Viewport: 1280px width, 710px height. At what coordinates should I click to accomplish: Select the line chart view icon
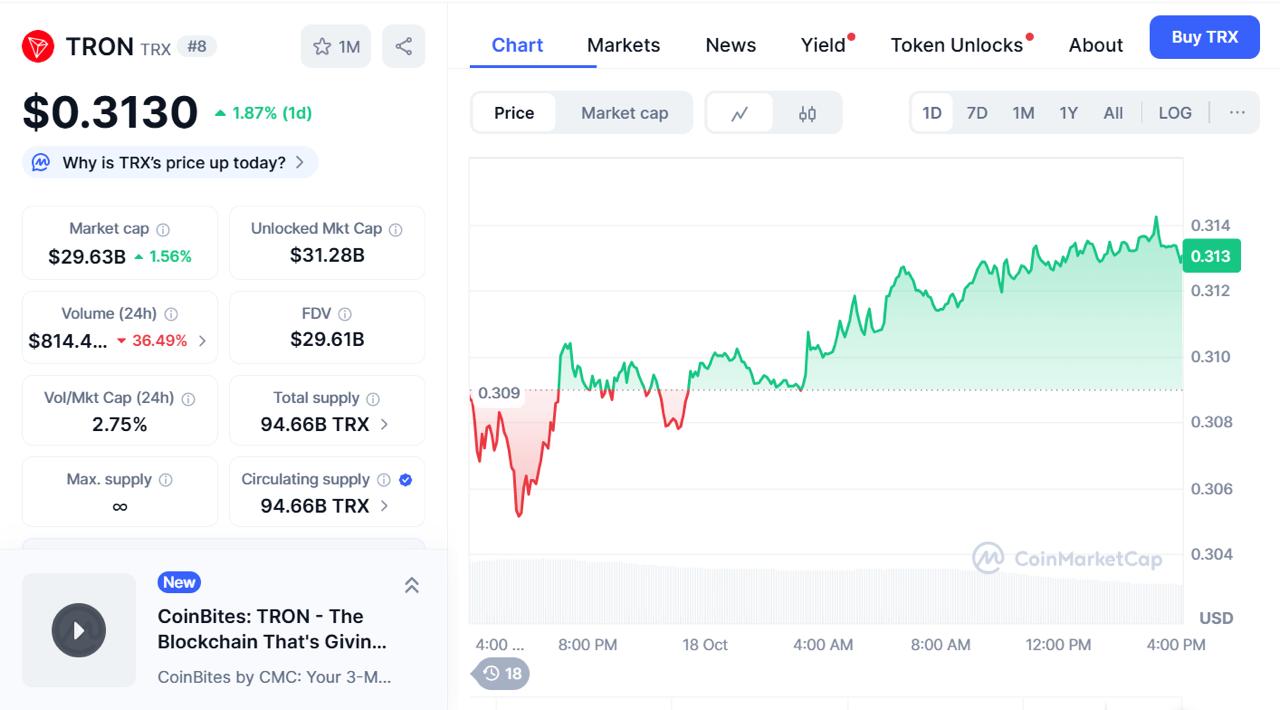click(740, 113)
